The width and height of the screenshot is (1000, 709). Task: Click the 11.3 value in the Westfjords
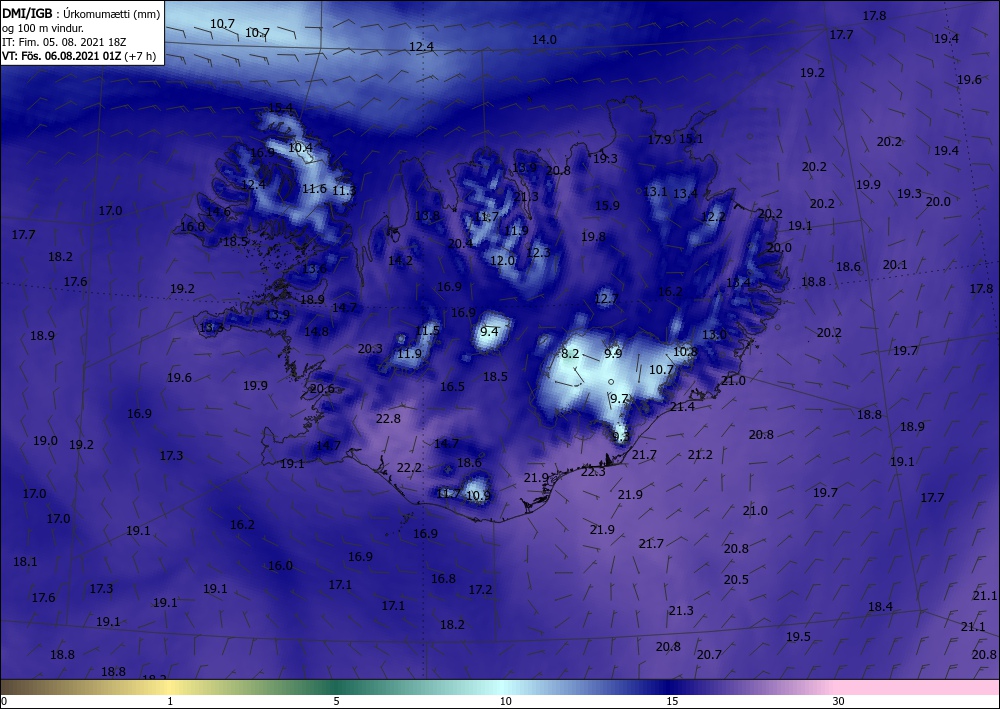coord(344,190)
